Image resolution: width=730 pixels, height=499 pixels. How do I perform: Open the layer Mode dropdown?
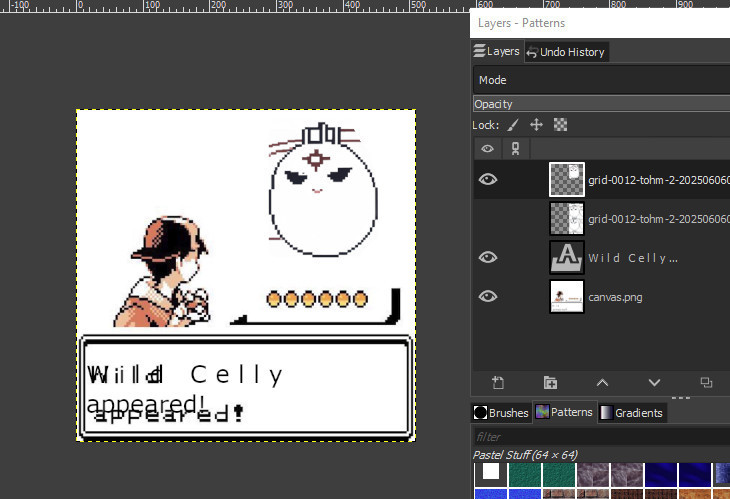pyautogui.click(x=601, y=80)
